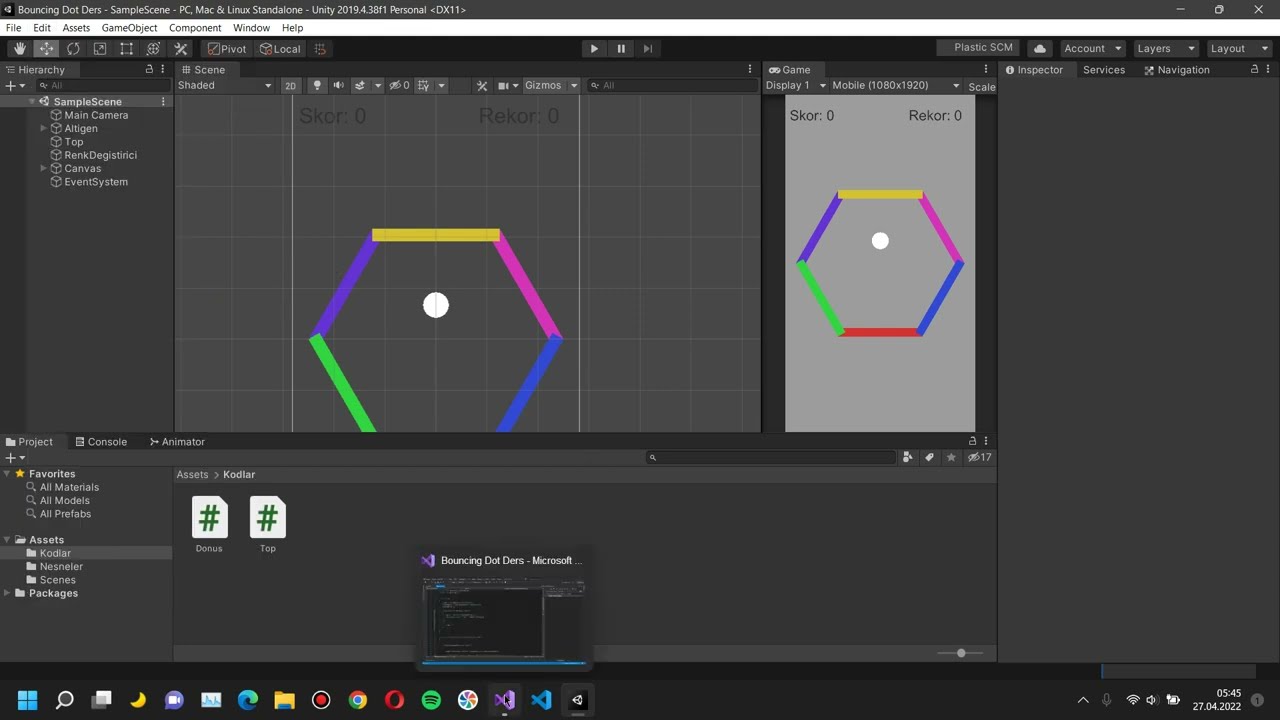
Task: Select EventSystem in Hierarchy
Action: coord(96,182)
